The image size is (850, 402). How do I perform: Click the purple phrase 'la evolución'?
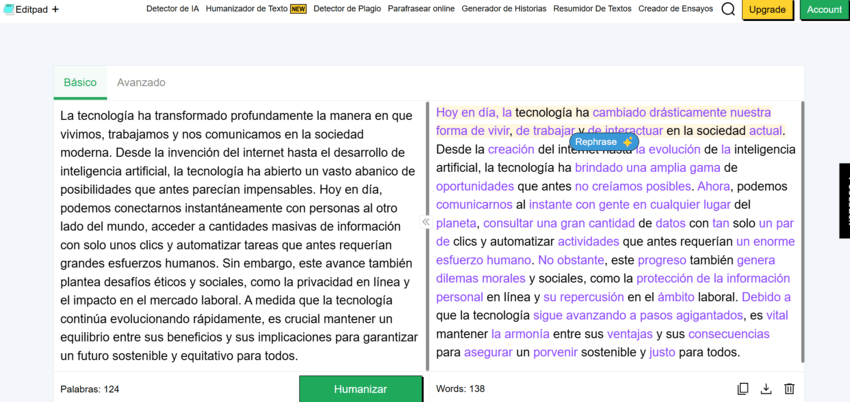668,150
